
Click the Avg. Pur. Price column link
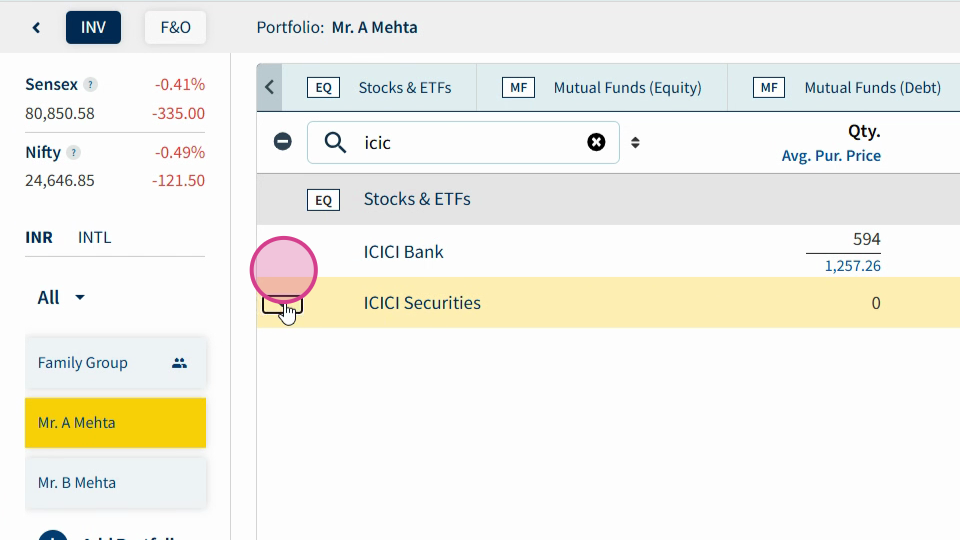coord(831,156)
